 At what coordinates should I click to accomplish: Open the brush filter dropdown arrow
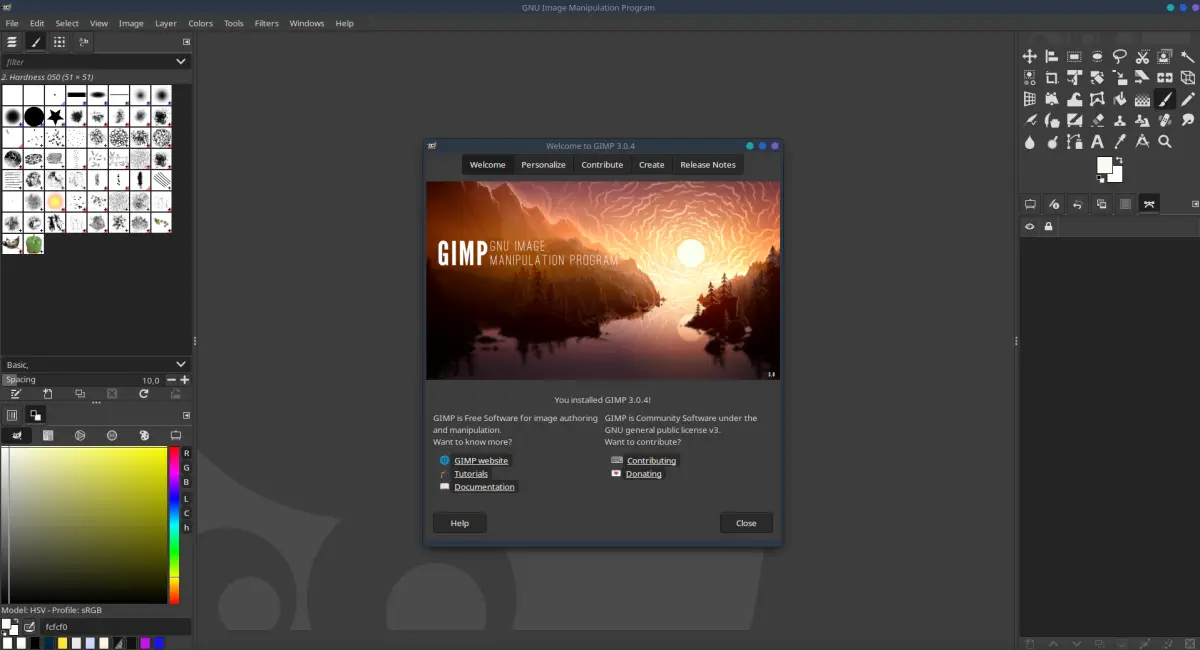coord(181,61)
